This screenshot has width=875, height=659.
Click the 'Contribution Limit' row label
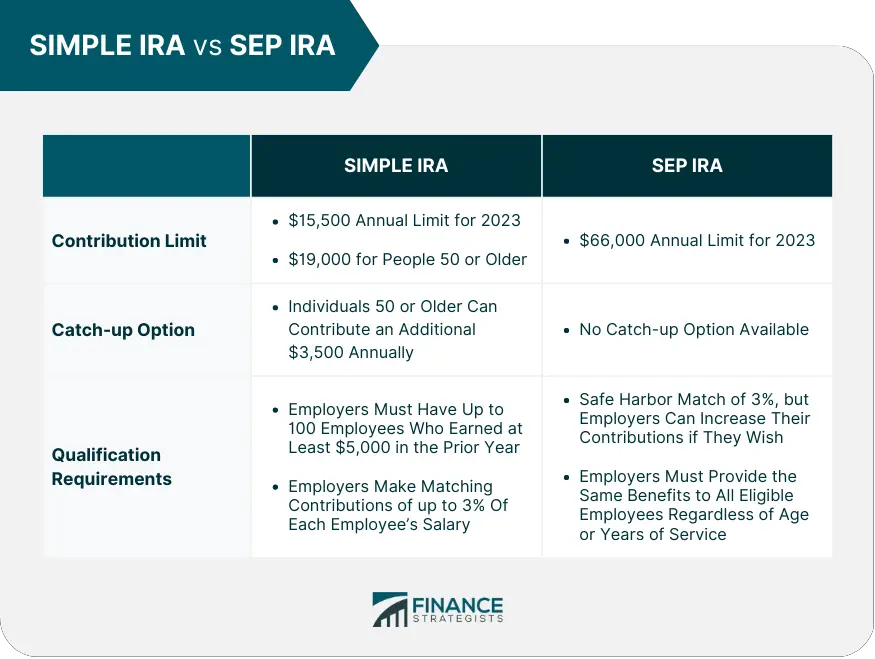point(129,240)
